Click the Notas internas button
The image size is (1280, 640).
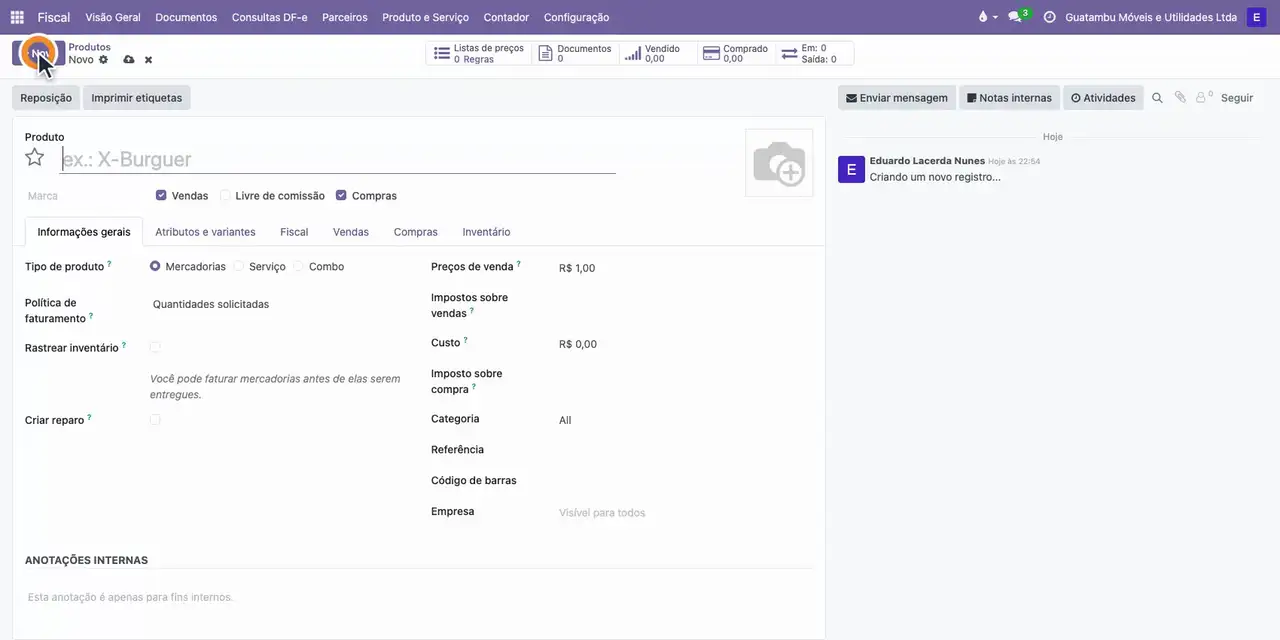[x=1009, y=98]
